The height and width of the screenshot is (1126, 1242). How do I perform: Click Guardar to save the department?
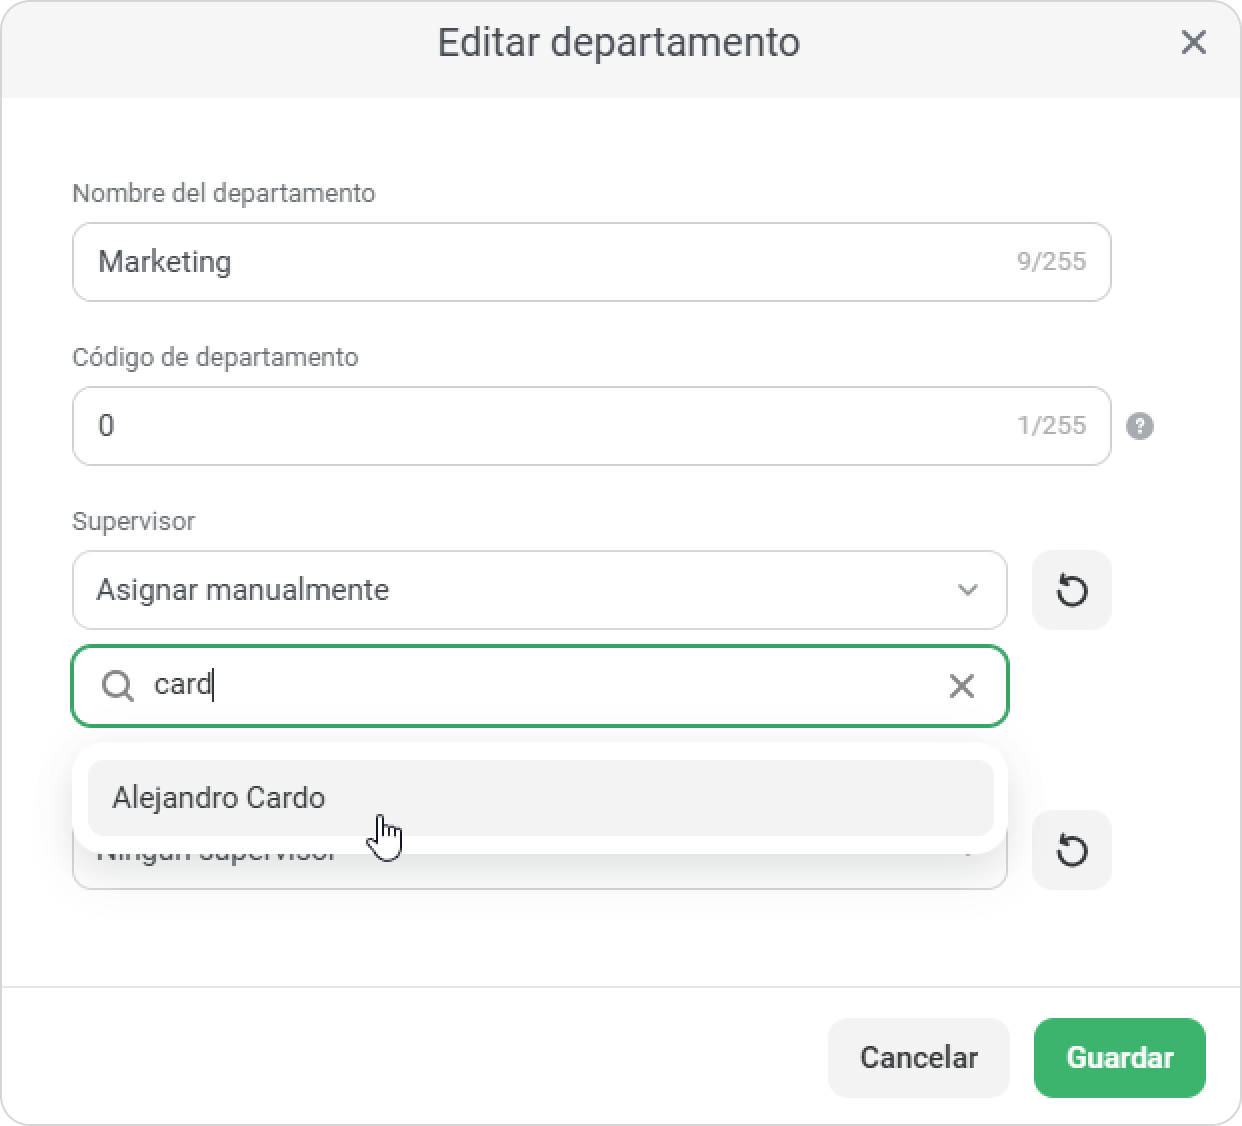tap(1120, 1058)
